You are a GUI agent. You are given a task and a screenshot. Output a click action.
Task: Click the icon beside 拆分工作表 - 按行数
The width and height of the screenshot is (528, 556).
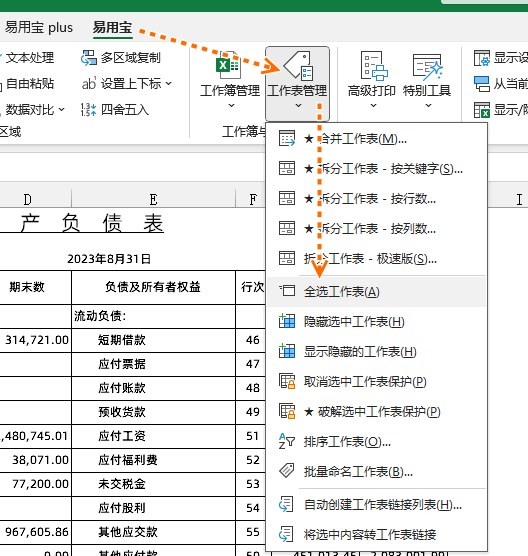287,199
